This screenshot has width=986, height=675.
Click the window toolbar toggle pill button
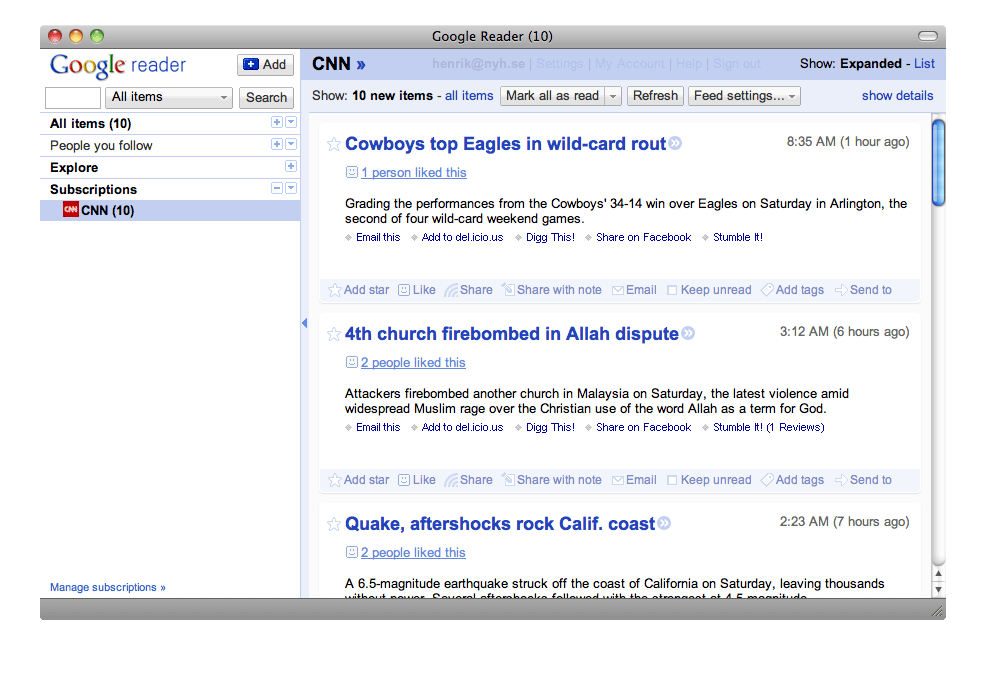pos(928,36)
